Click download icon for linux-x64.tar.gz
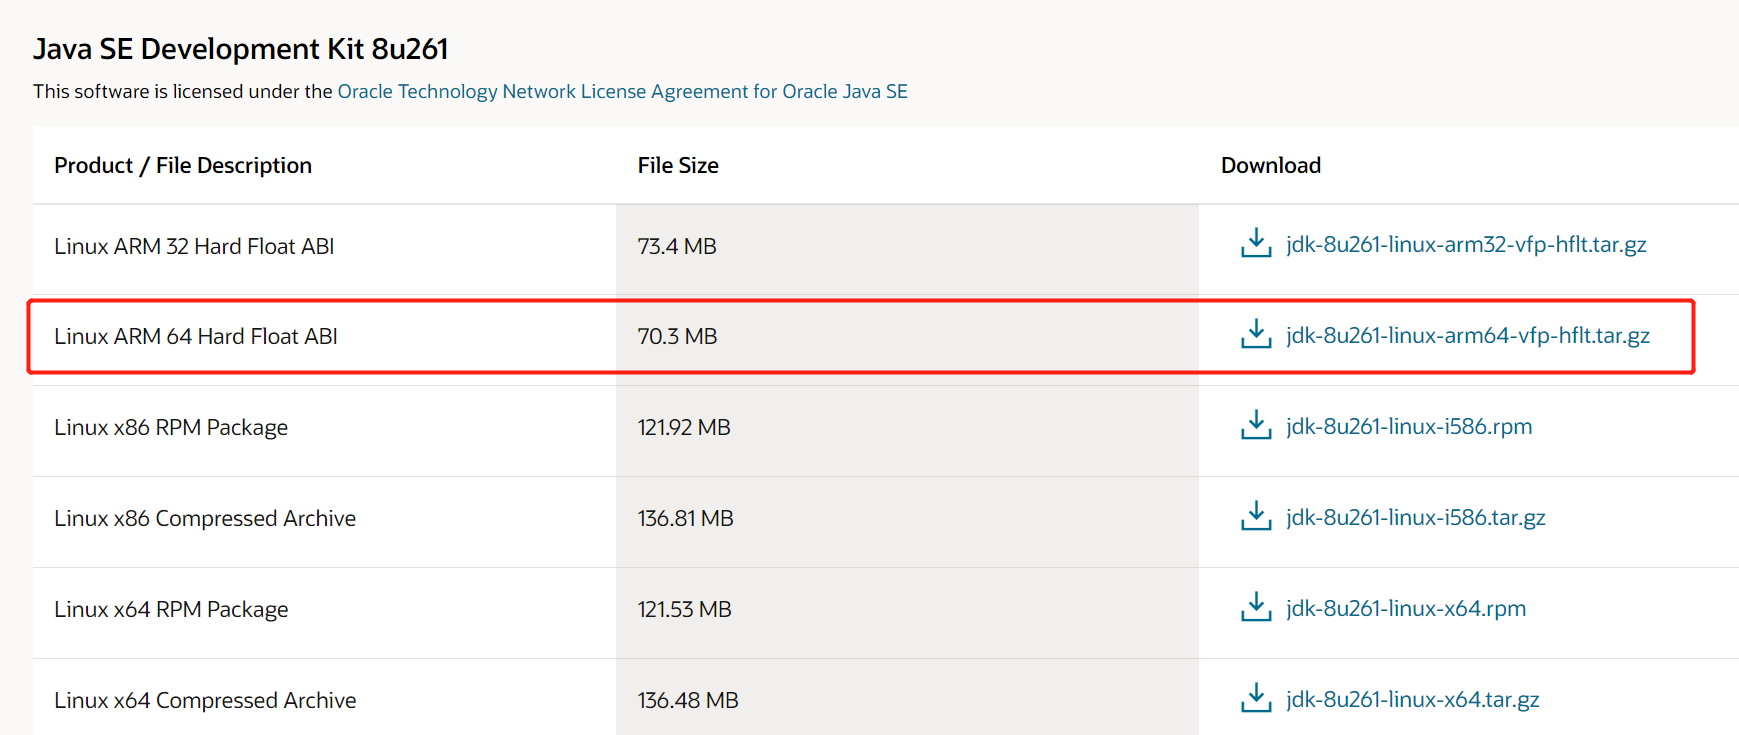Image resolution: width=1739 pixels, height=735 pixels. (1256, 698)
